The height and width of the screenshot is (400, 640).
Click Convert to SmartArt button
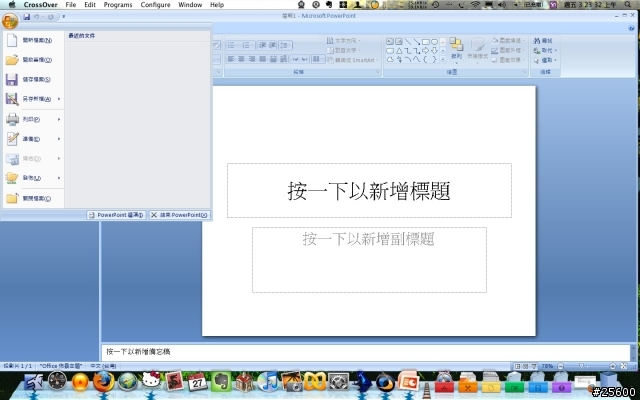tap(353, 60)
